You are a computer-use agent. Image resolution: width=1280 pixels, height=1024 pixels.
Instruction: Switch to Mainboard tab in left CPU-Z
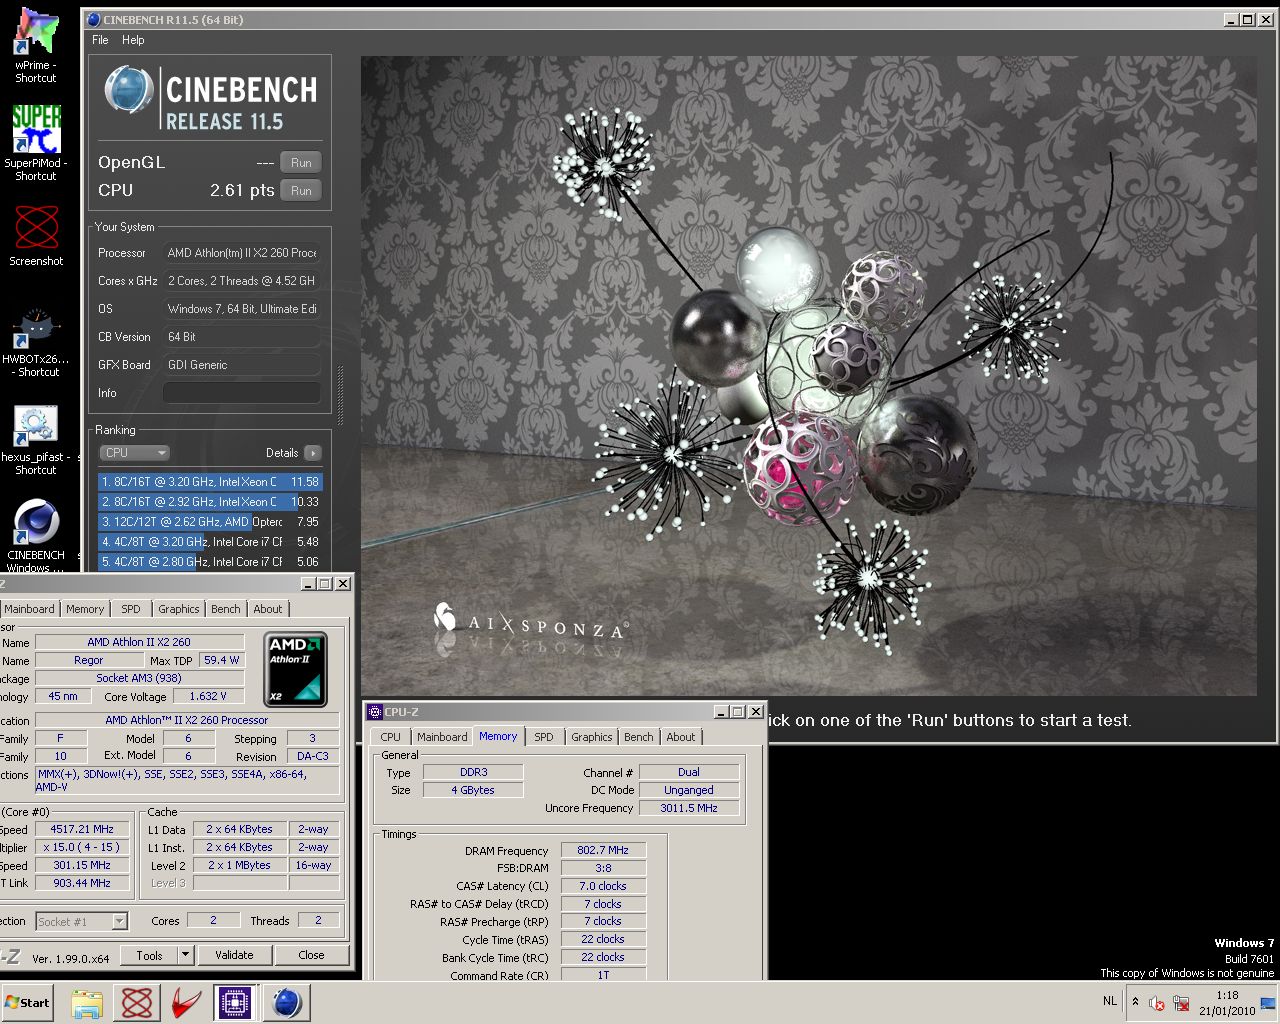(x=29, y=609)
